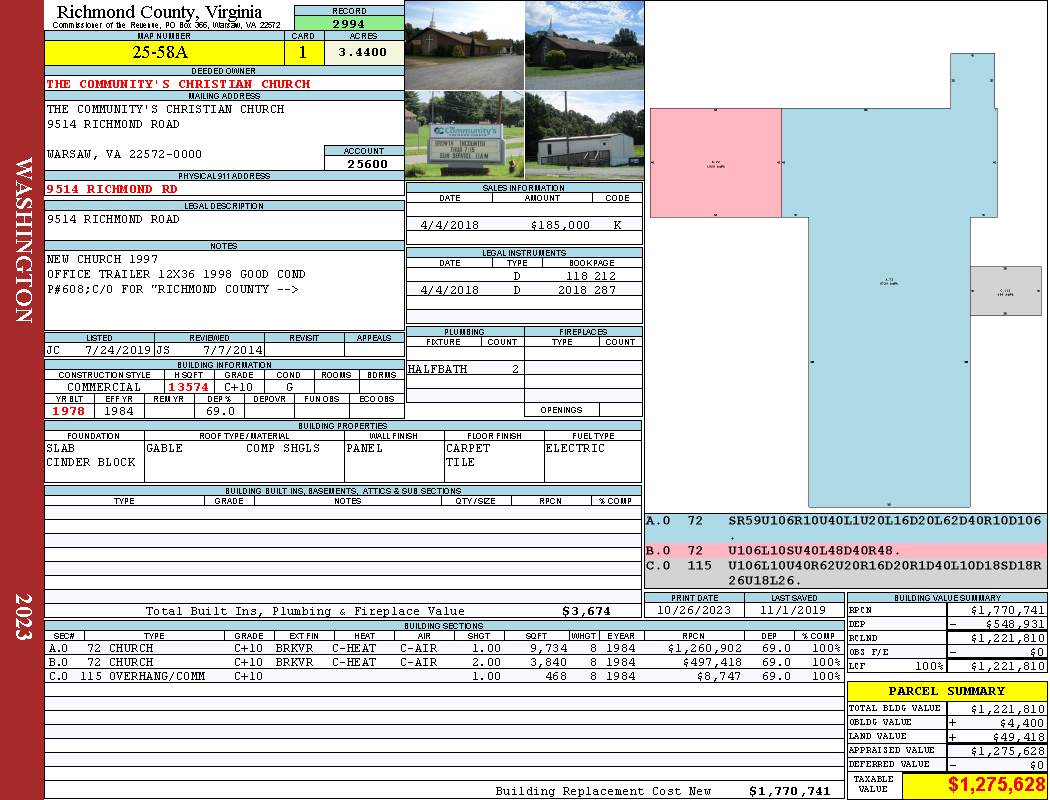Screen dimensions: 1050x800
Task: Click the red H SQFT value 13574
Action: (188, 387)
